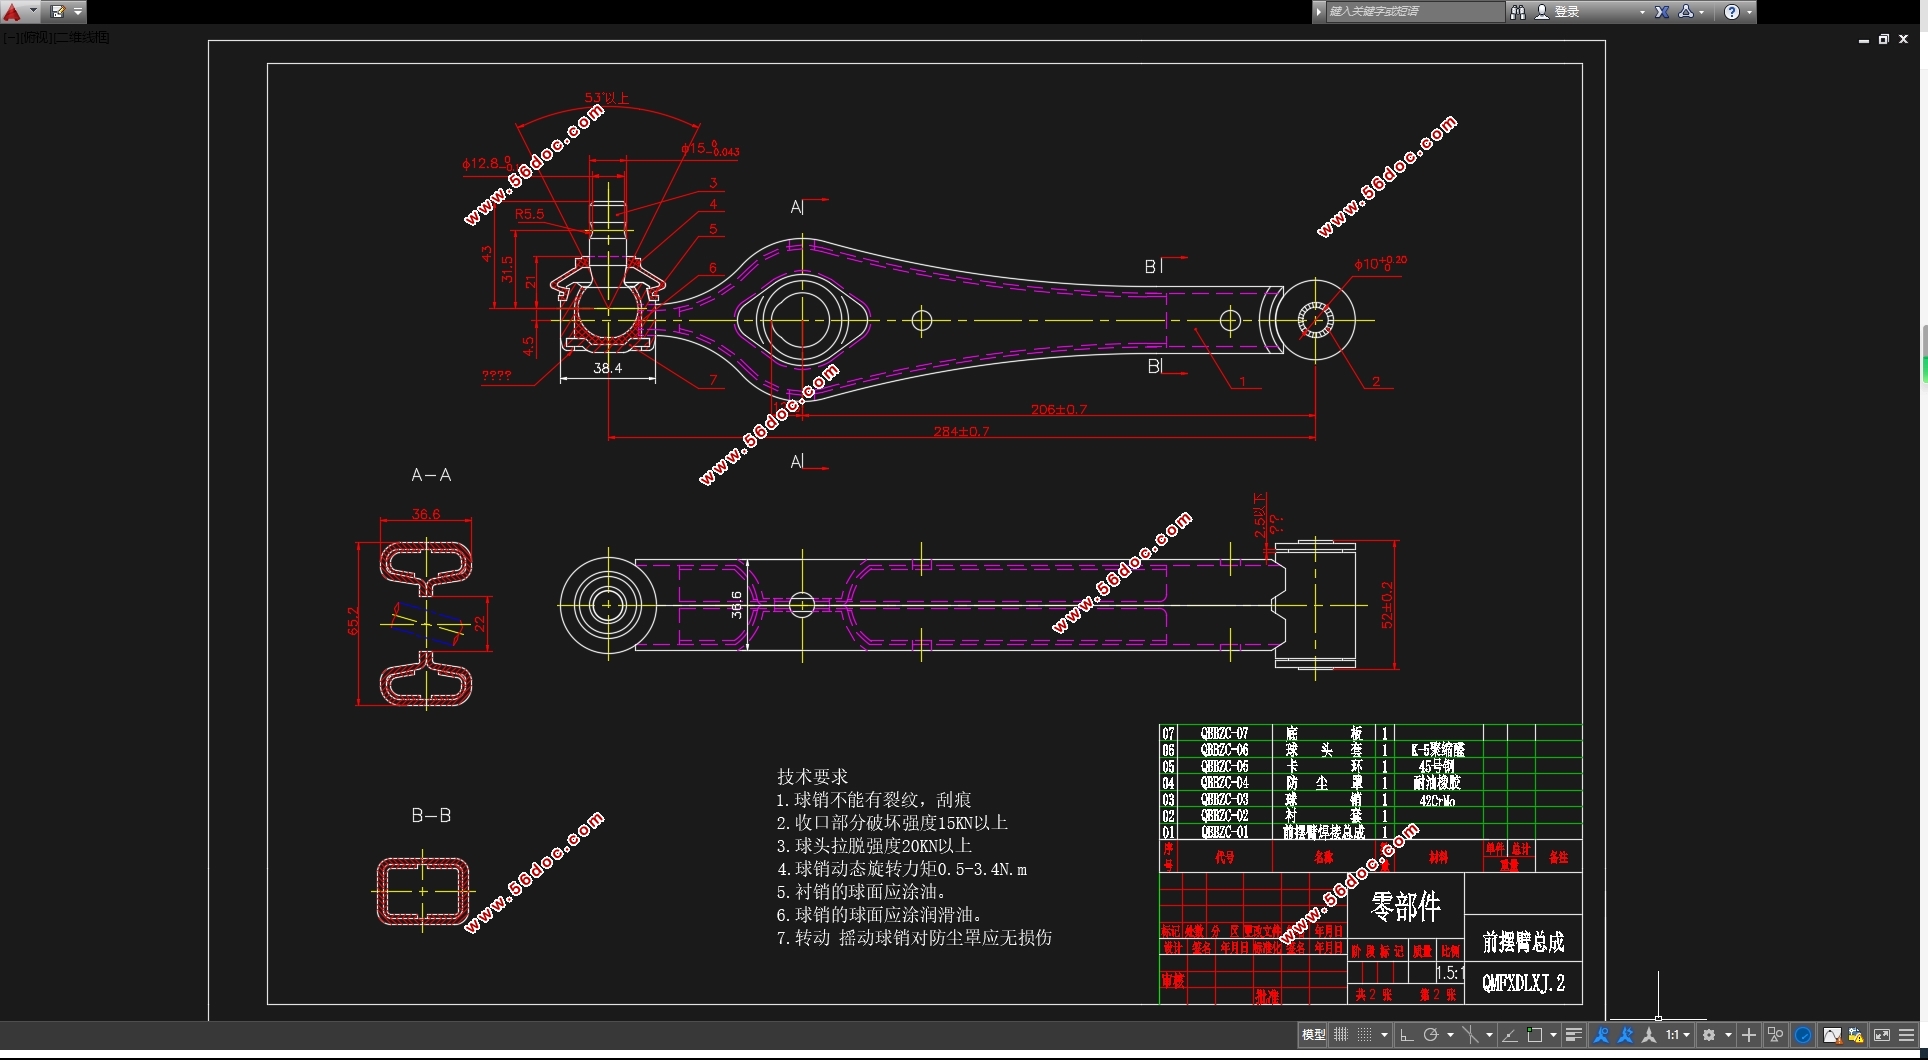Image resolution: width=1928 pixels, height=1060 pixels.
Task: Toggle the angle-shaped status bar icon
Action: [x=1510, y=1035]
